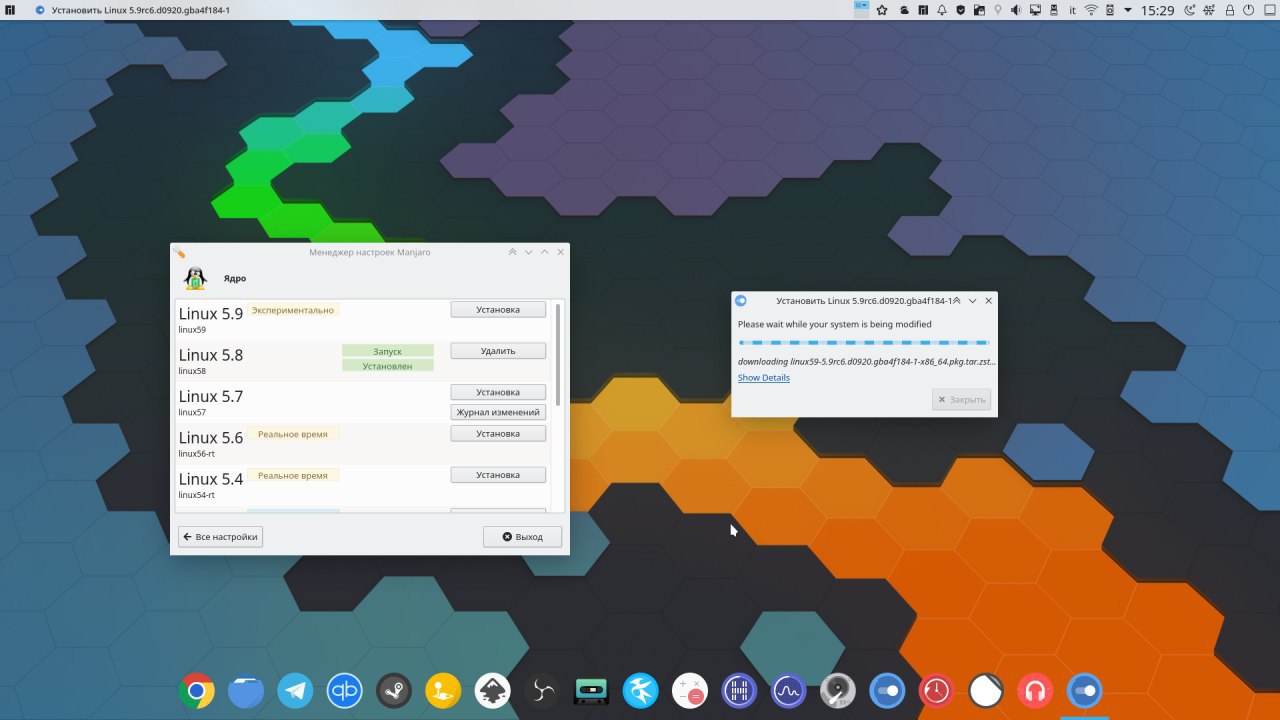Image resolution: width=1280 pixels, height=720 pixels.
Task: Switch the 'it' keyboard layout indicator
Action: click(1072, 10)
